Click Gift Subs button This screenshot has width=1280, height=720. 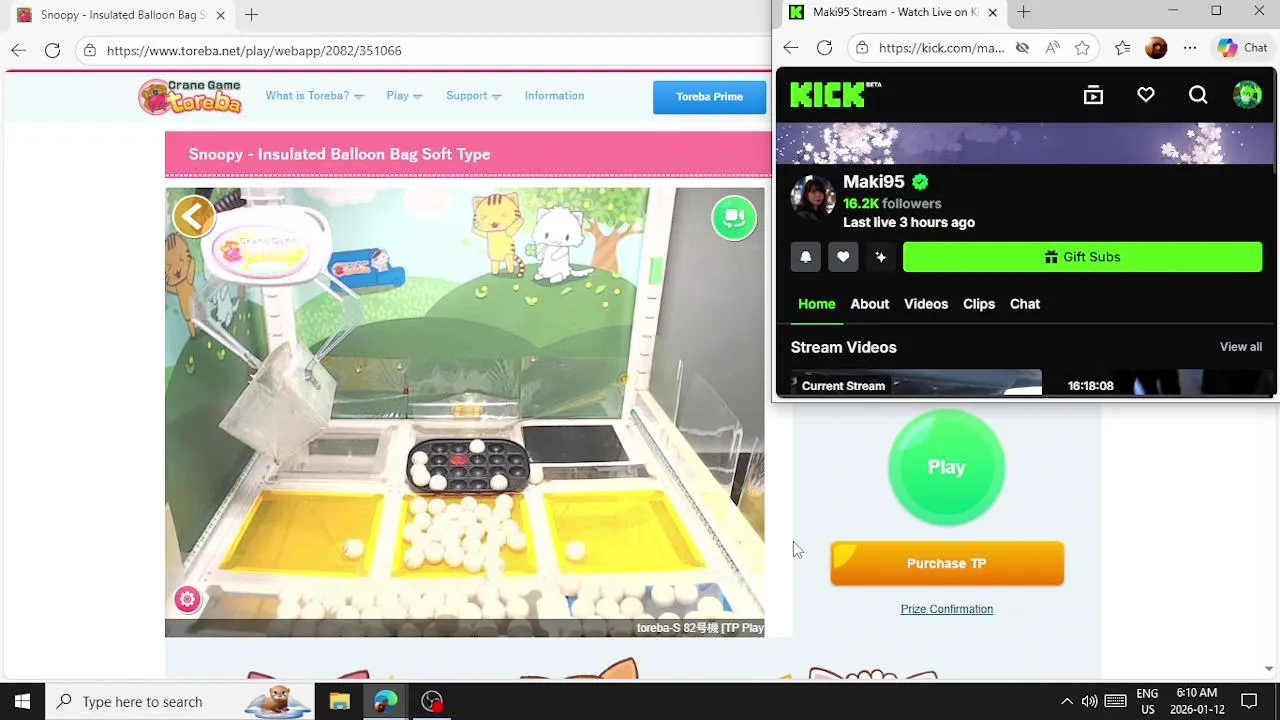pos(1082,257)
